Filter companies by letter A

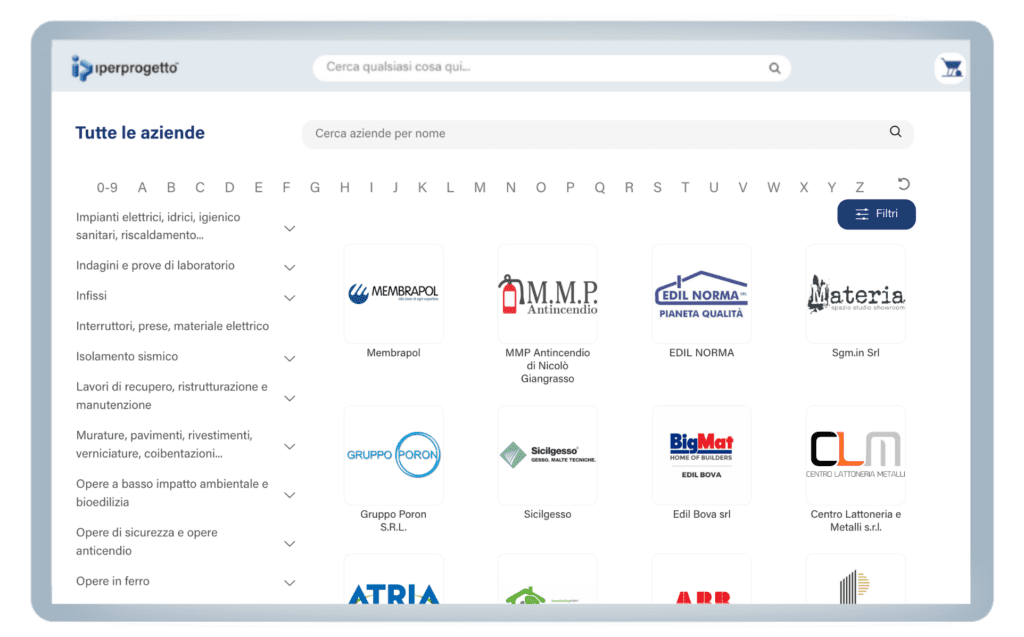pos(142,188)
